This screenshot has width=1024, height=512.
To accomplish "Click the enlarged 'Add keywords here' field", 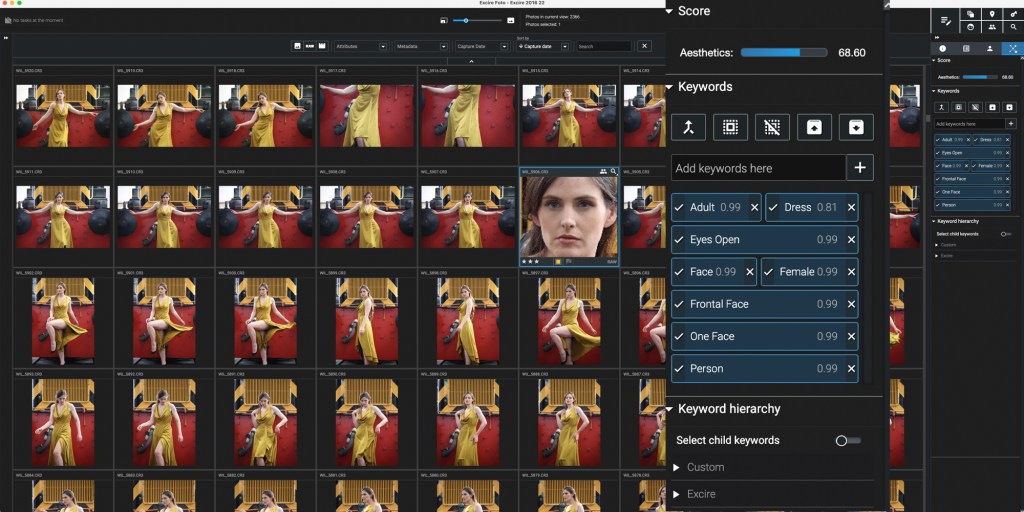I will (x=759, y=168).
